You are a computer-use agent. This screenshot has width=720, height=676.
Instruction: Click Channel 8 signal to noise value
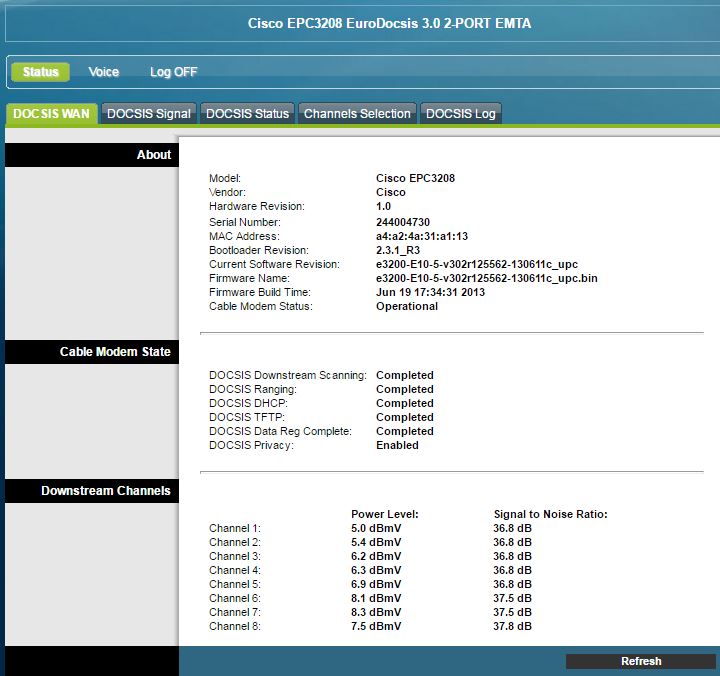(512, 626)
